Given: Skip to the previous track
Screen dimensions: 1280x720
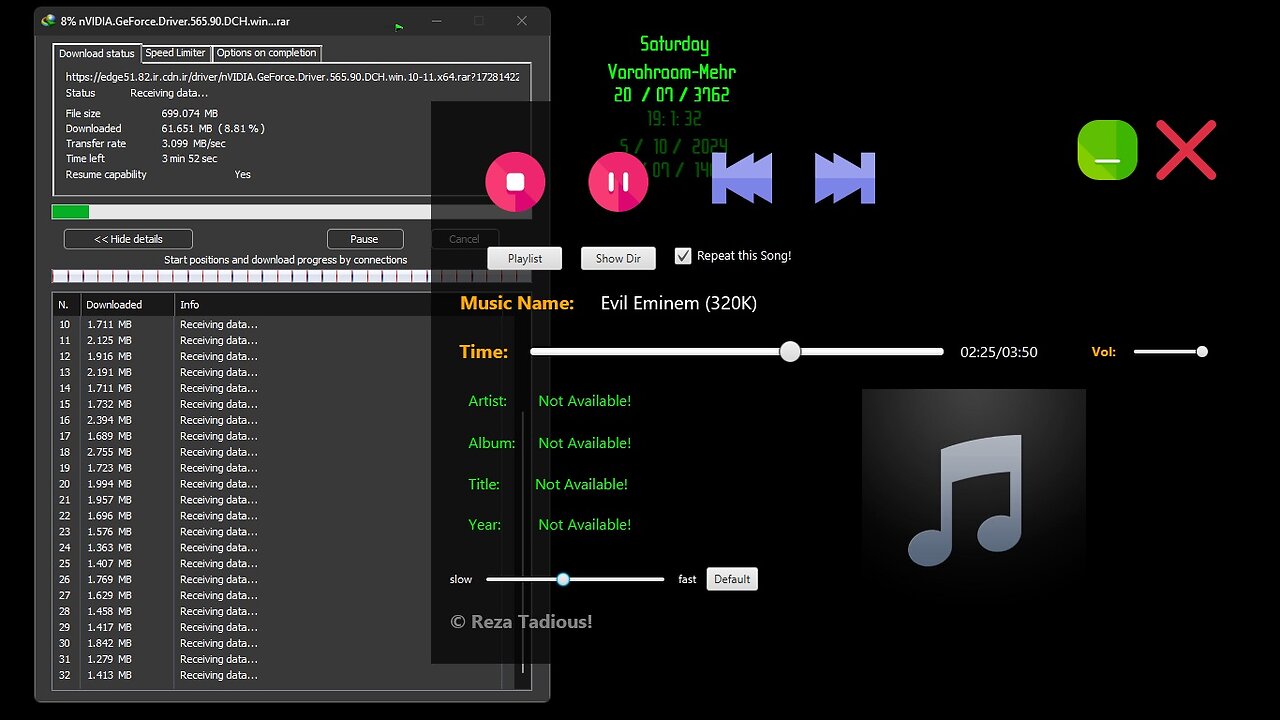Looking at the screenshot, I should 742,178.
